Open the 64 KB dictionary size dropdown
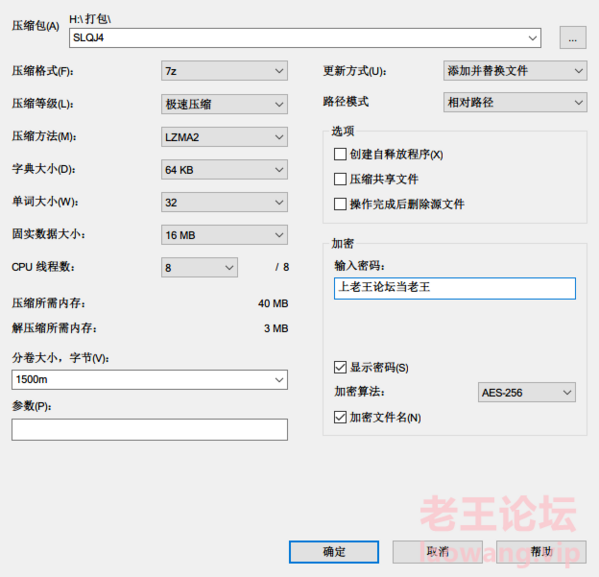Screen dimensions: 599x577 point(224,170)
